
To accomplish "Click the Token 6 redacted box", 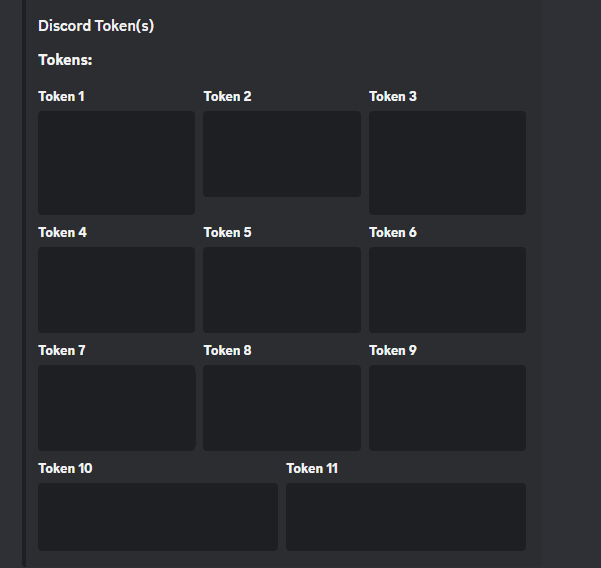I will (447, 290).
